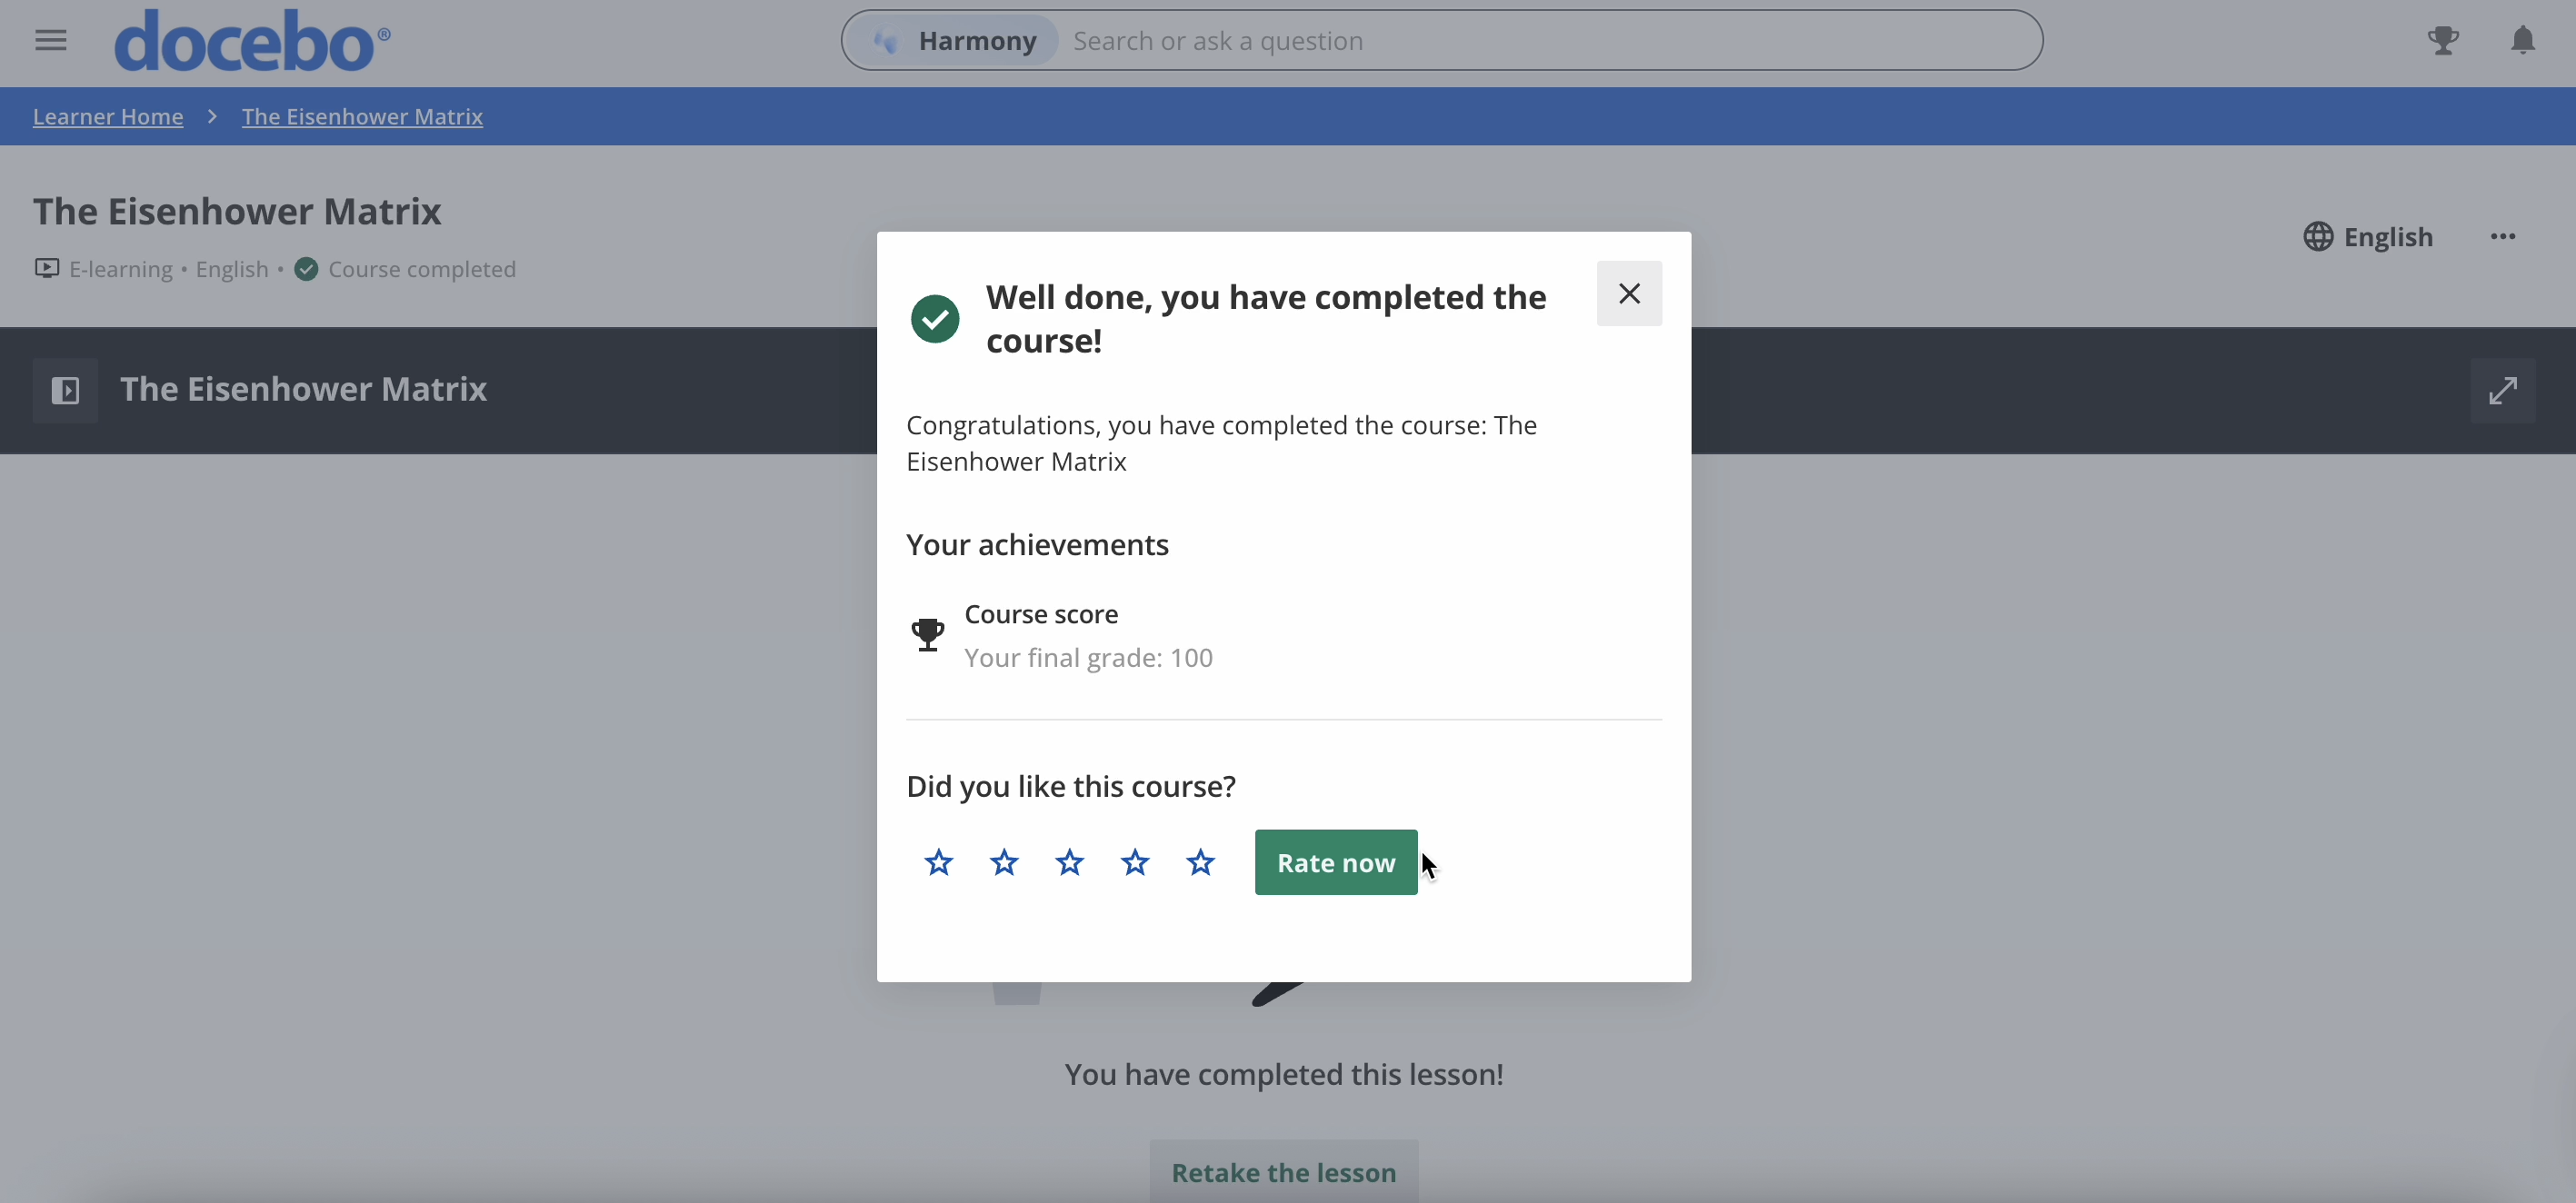2576x1203 pixels.
Task: Open the notifications bell
Action: (2523, 40)
